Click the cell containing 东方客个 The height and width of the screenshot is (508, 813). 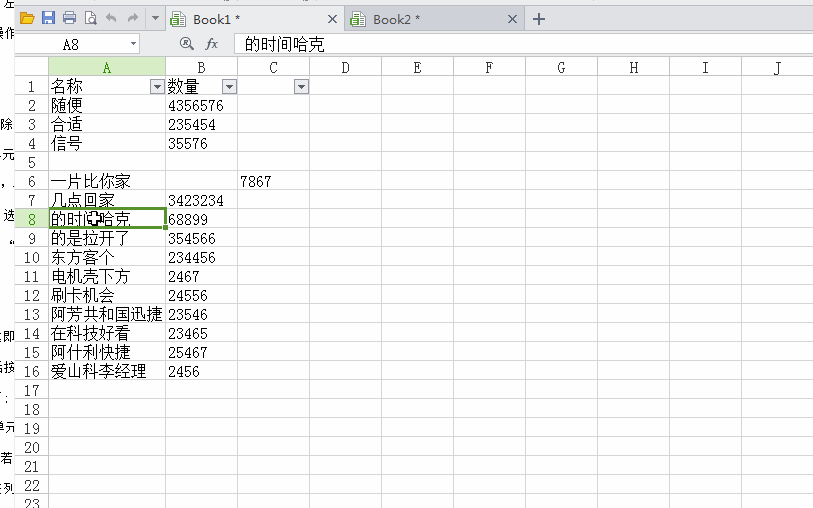107,258
